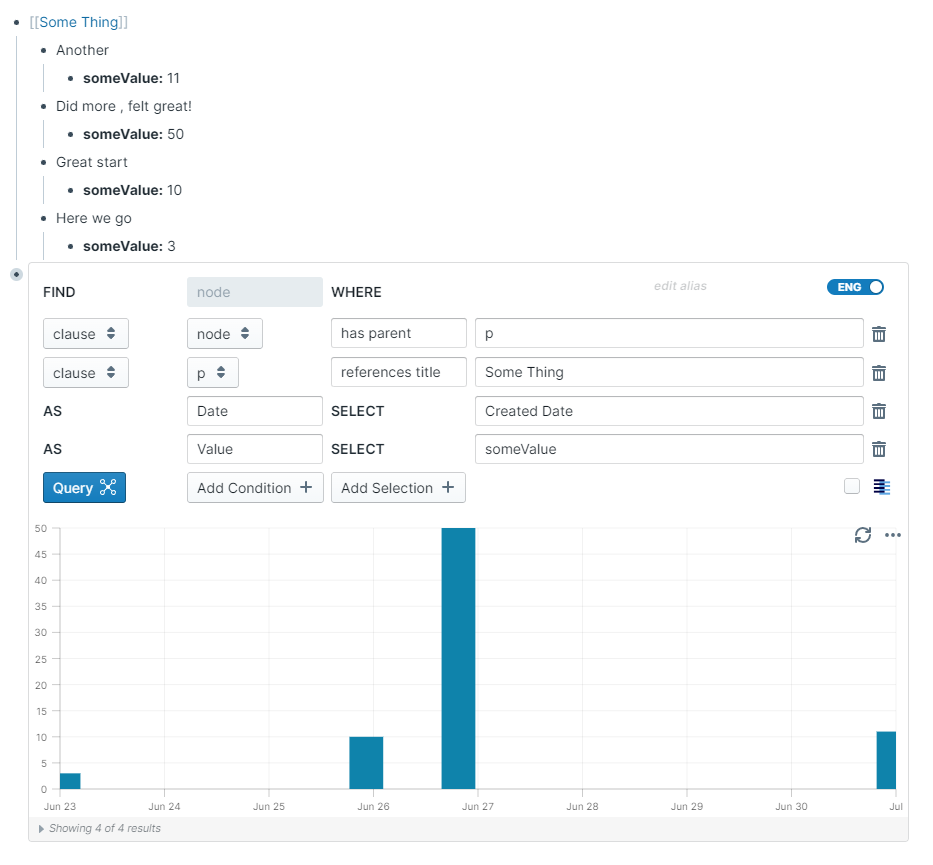Remove the Created Date selection row
Screen dimensions: 933x865
coord(879,411)
